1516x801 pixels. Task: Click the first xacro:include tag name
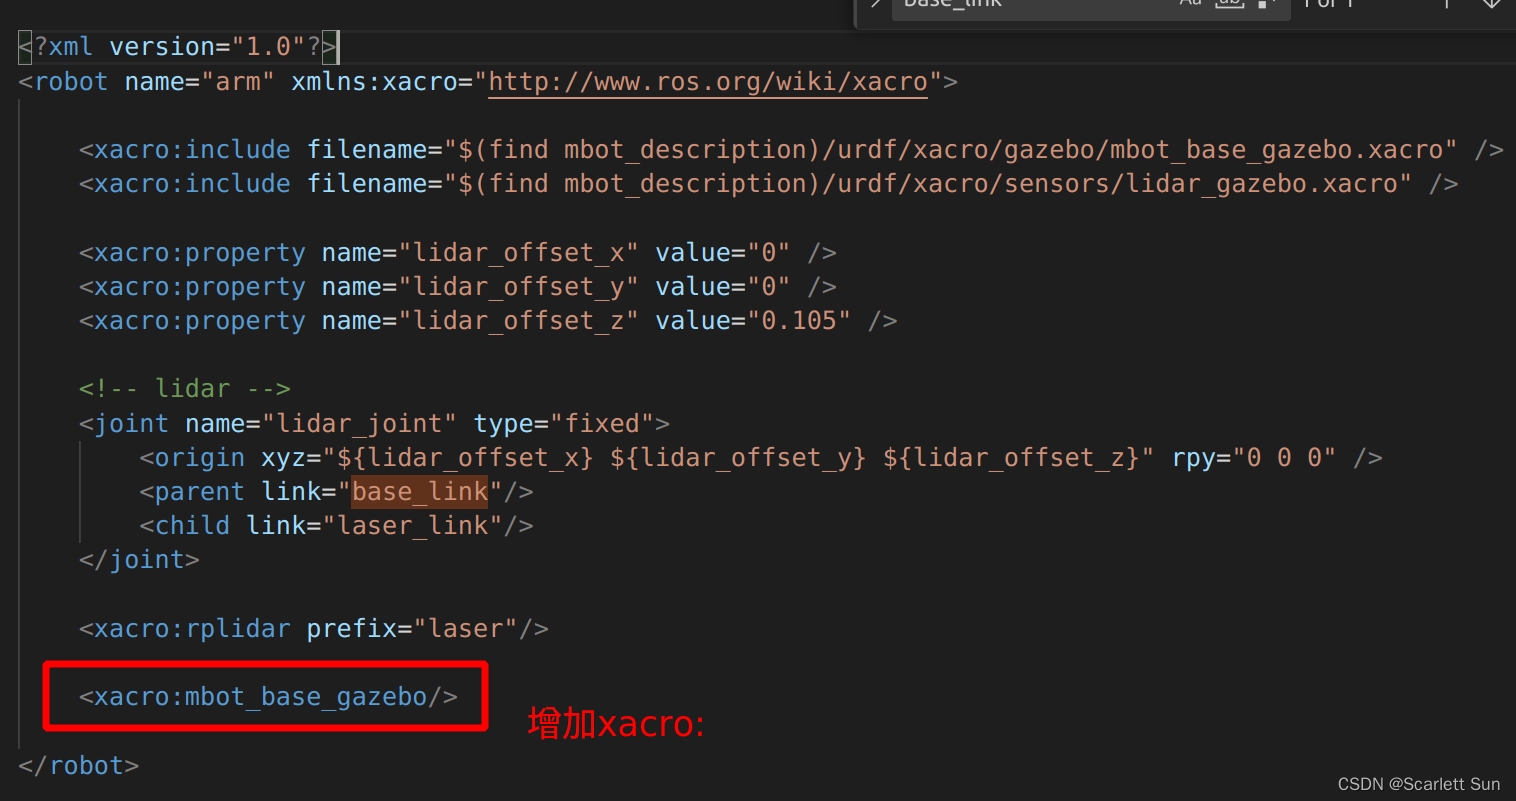(x=192, y=150)
